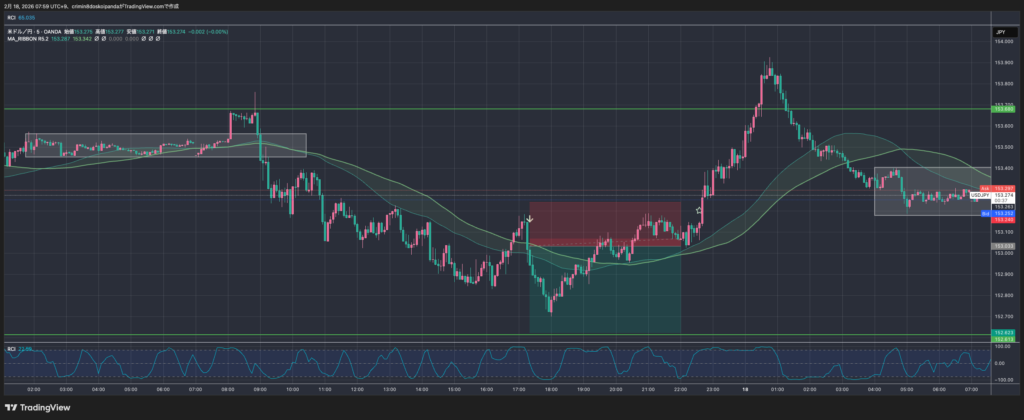
Task: Click the 18 date marker on time axis
Action: pos(745,387)
